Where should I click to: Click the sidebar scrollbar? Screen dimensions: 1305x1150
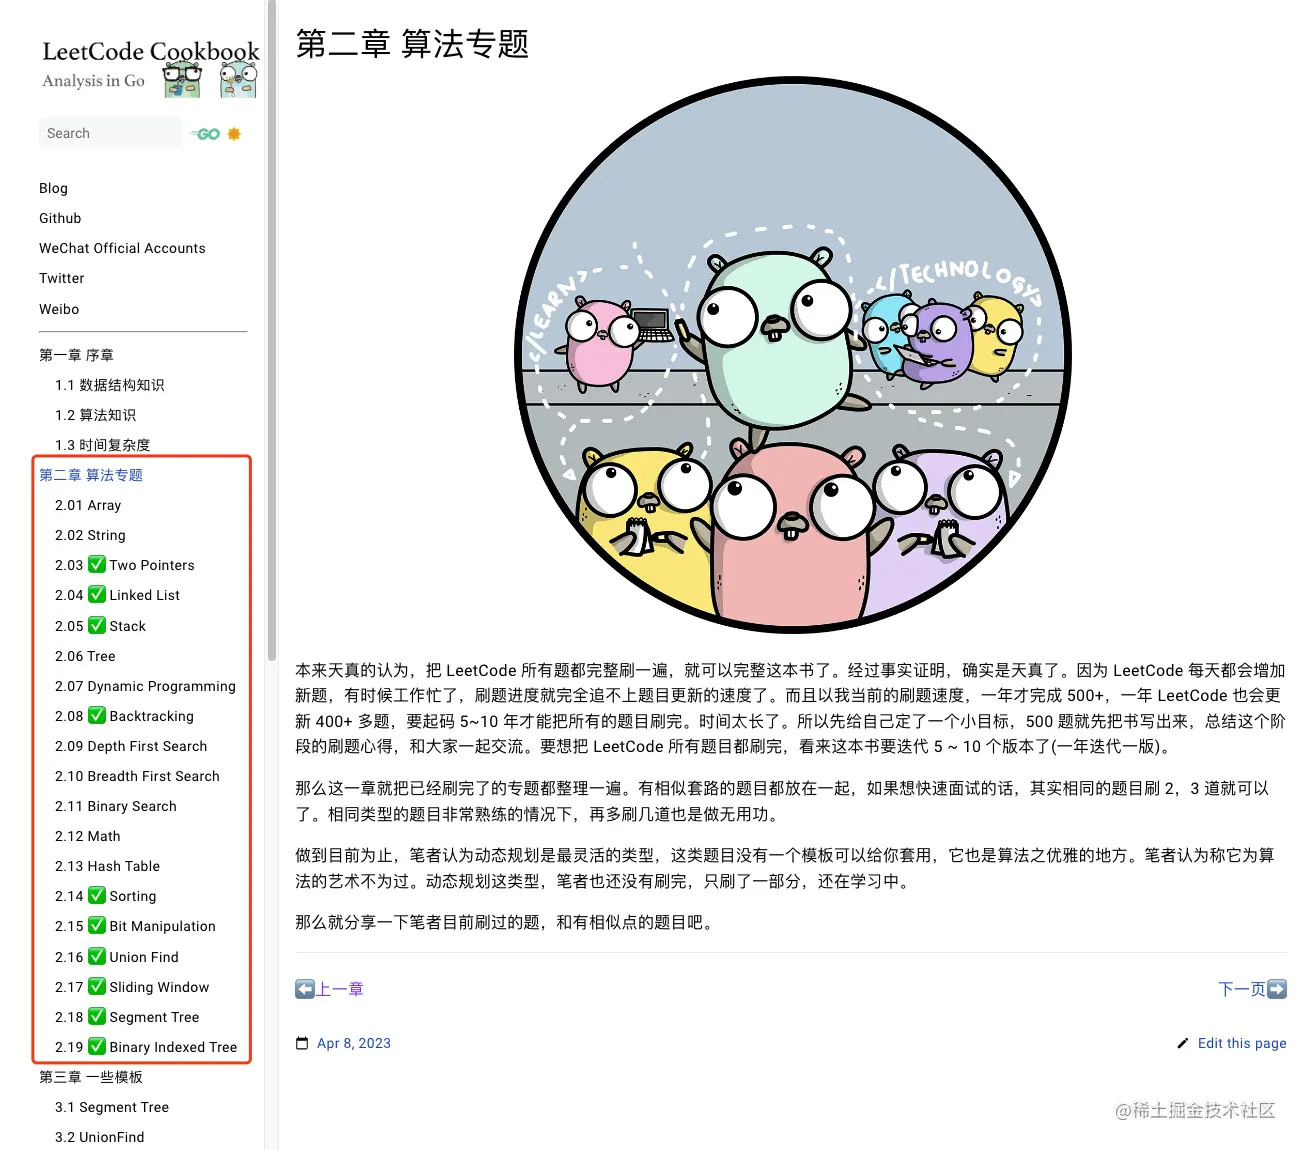272,330
